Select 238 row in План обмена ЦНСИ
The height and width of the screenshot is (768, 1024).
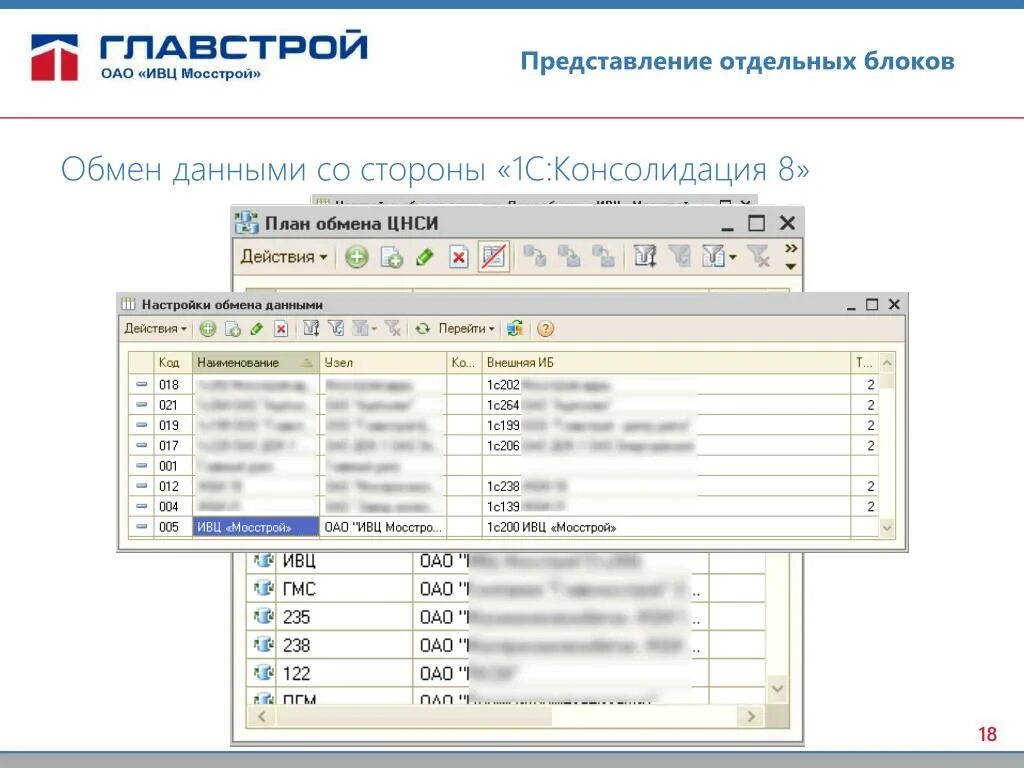point(505,645)
